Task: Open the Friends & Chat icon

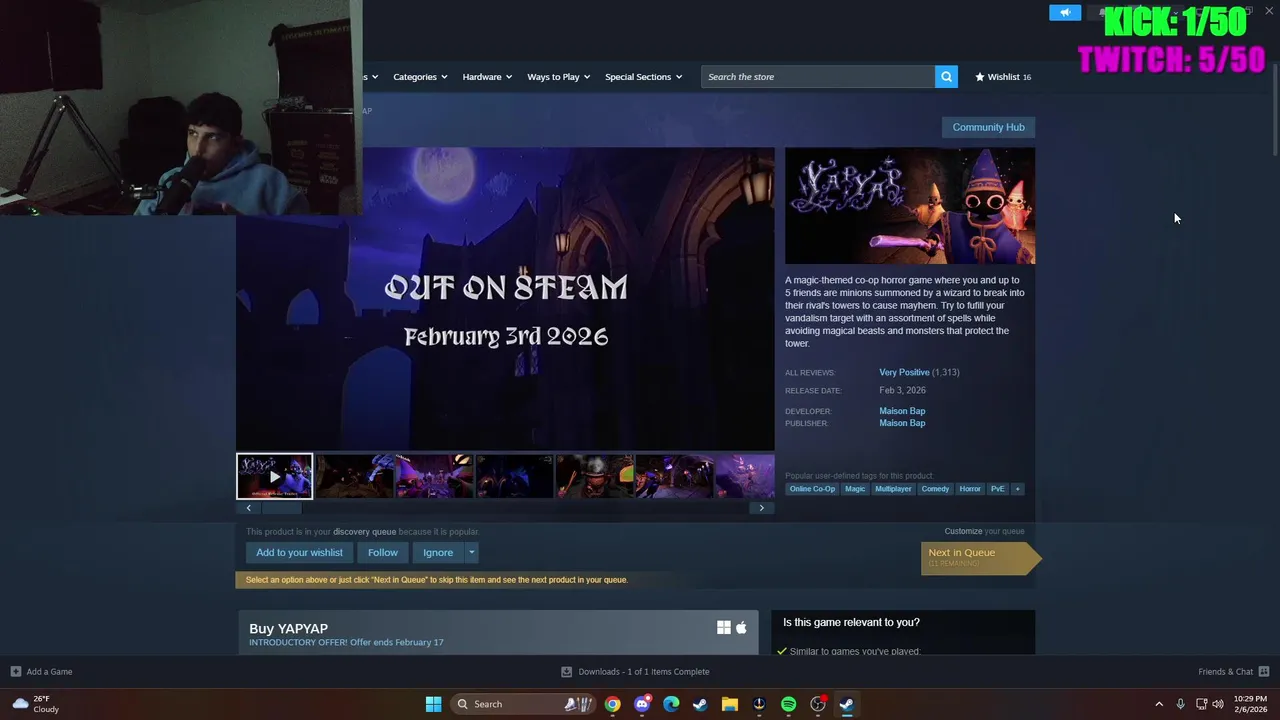Action: point(1264,671)
